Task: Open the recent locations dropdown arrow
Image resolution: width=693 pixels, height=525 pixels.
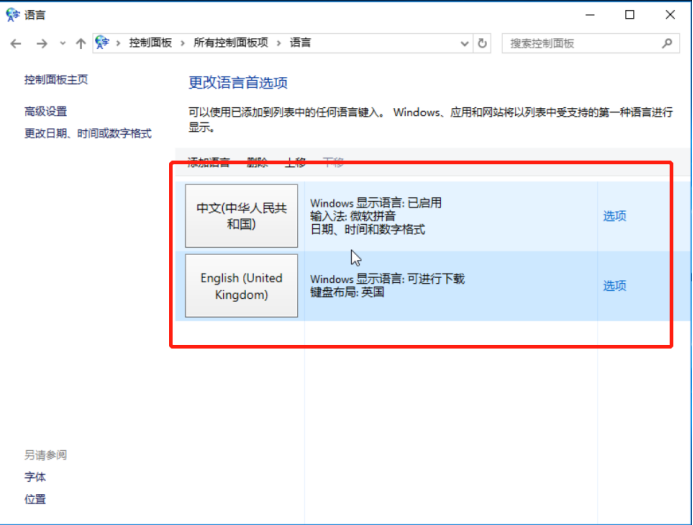Action: (63, 43)
